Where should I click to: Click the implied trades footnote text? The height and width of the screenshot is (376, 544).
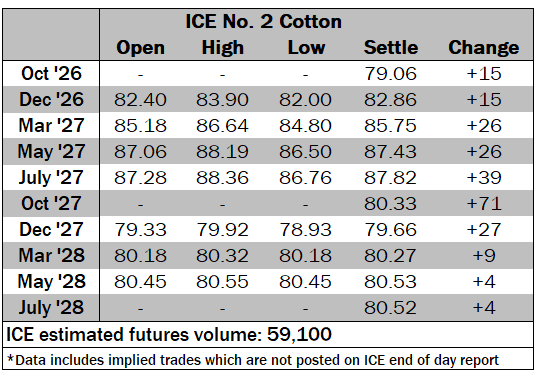[253, 360]
